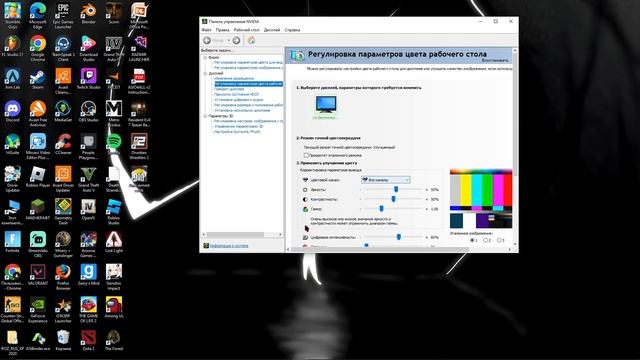Click the brightness (Яркость) slider handle
The image size is (640, 360).
[x=396, y=189]
